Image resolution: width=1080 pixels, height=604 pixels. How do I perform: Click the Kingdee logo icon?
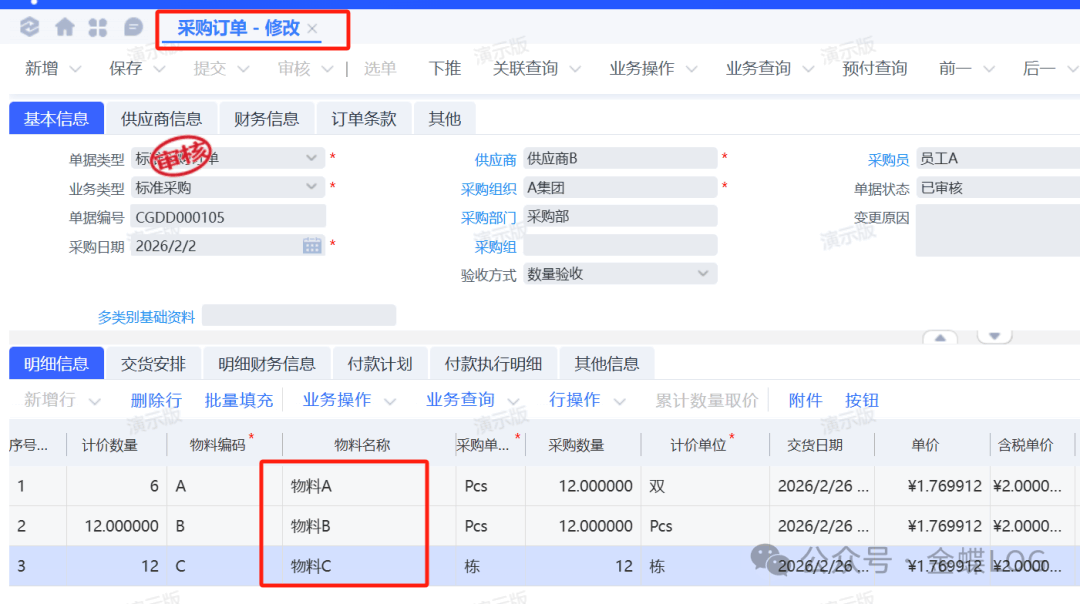coord(30,27)
